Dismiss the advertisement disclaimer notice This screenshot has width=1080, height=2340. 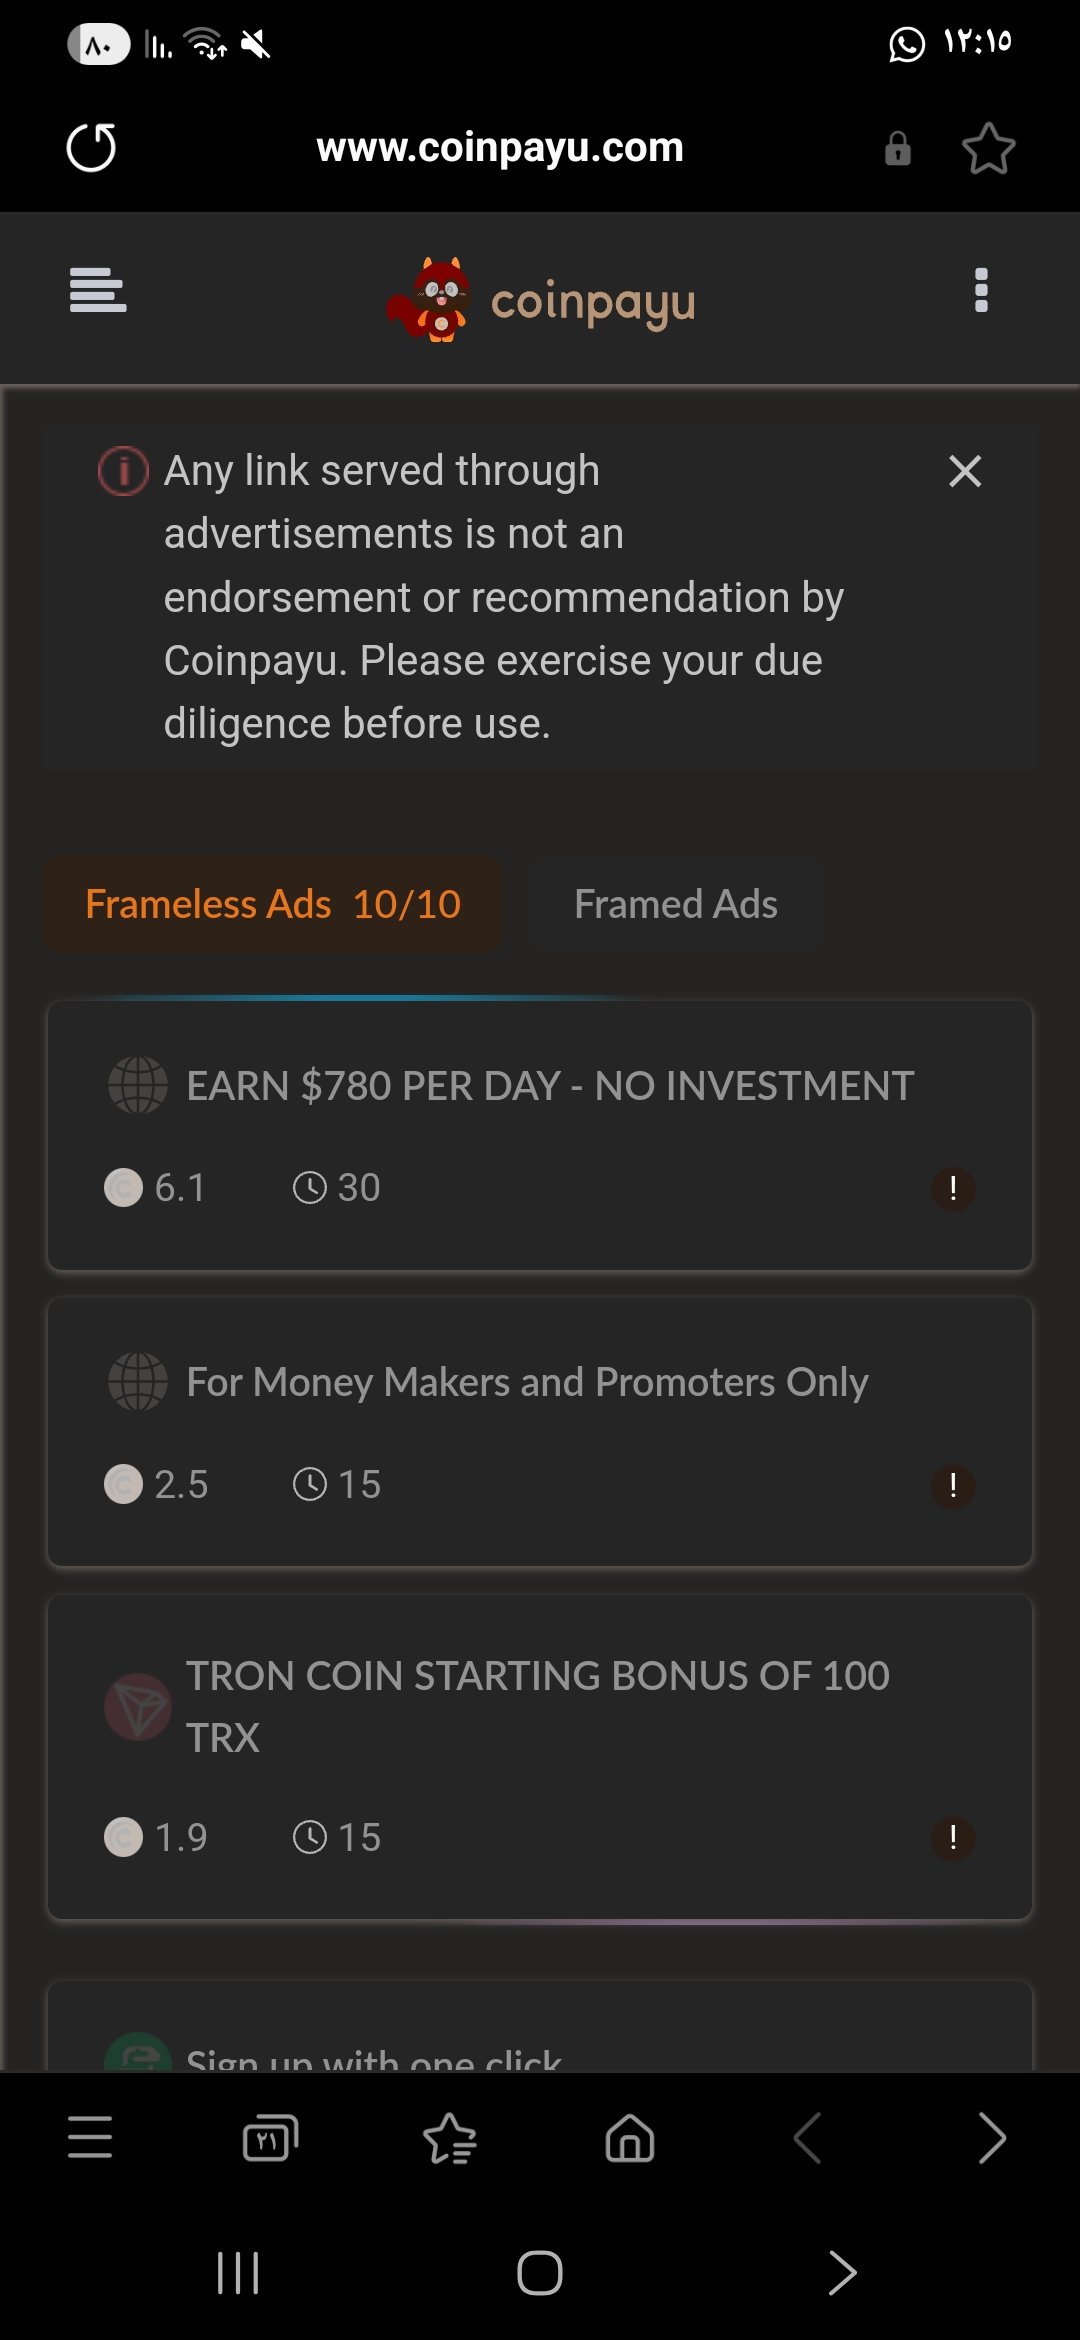(x=965, y=471)
